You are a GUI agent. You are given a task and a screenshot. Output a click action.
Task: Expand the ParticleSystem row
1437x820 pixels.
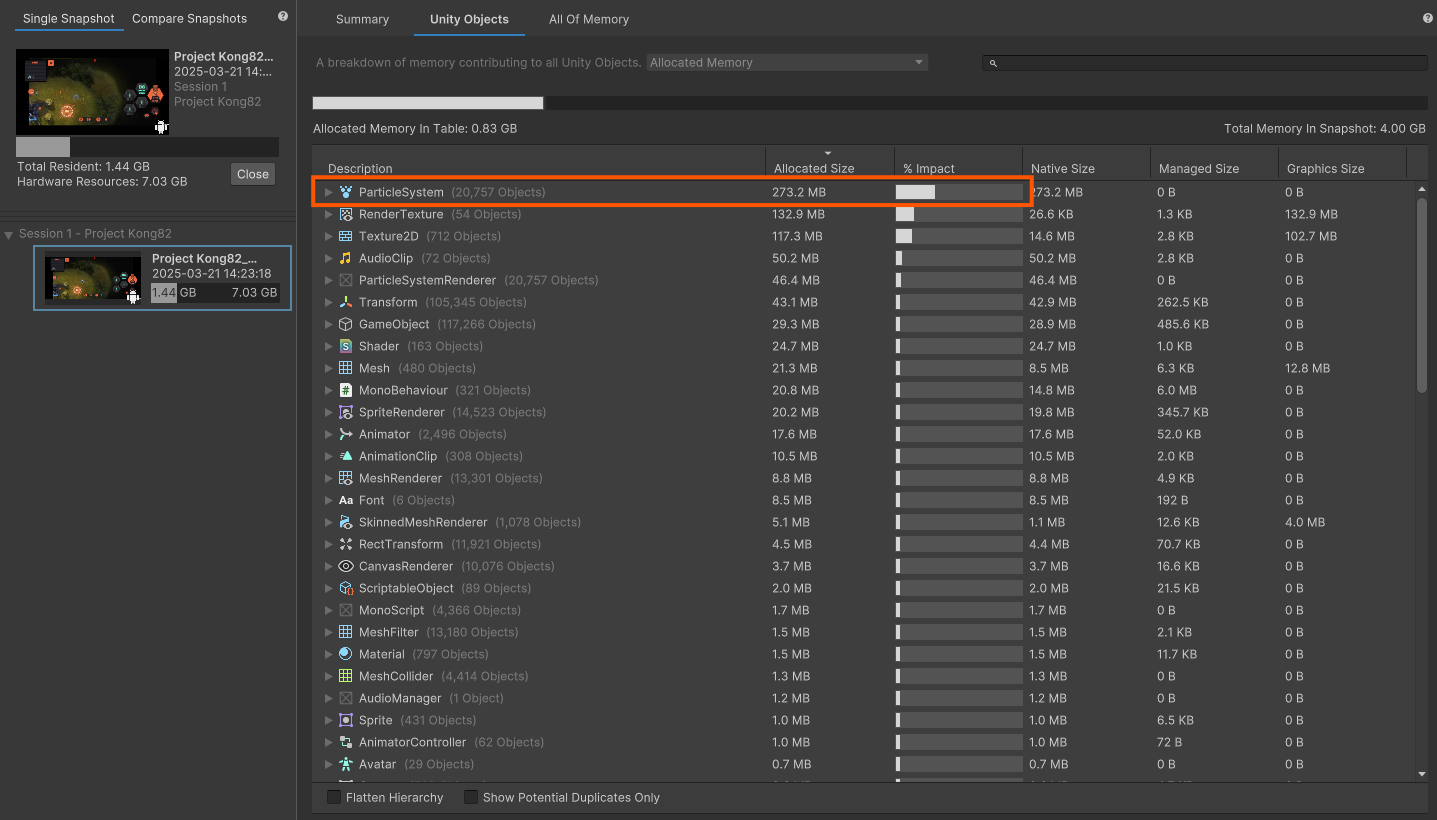328,192
